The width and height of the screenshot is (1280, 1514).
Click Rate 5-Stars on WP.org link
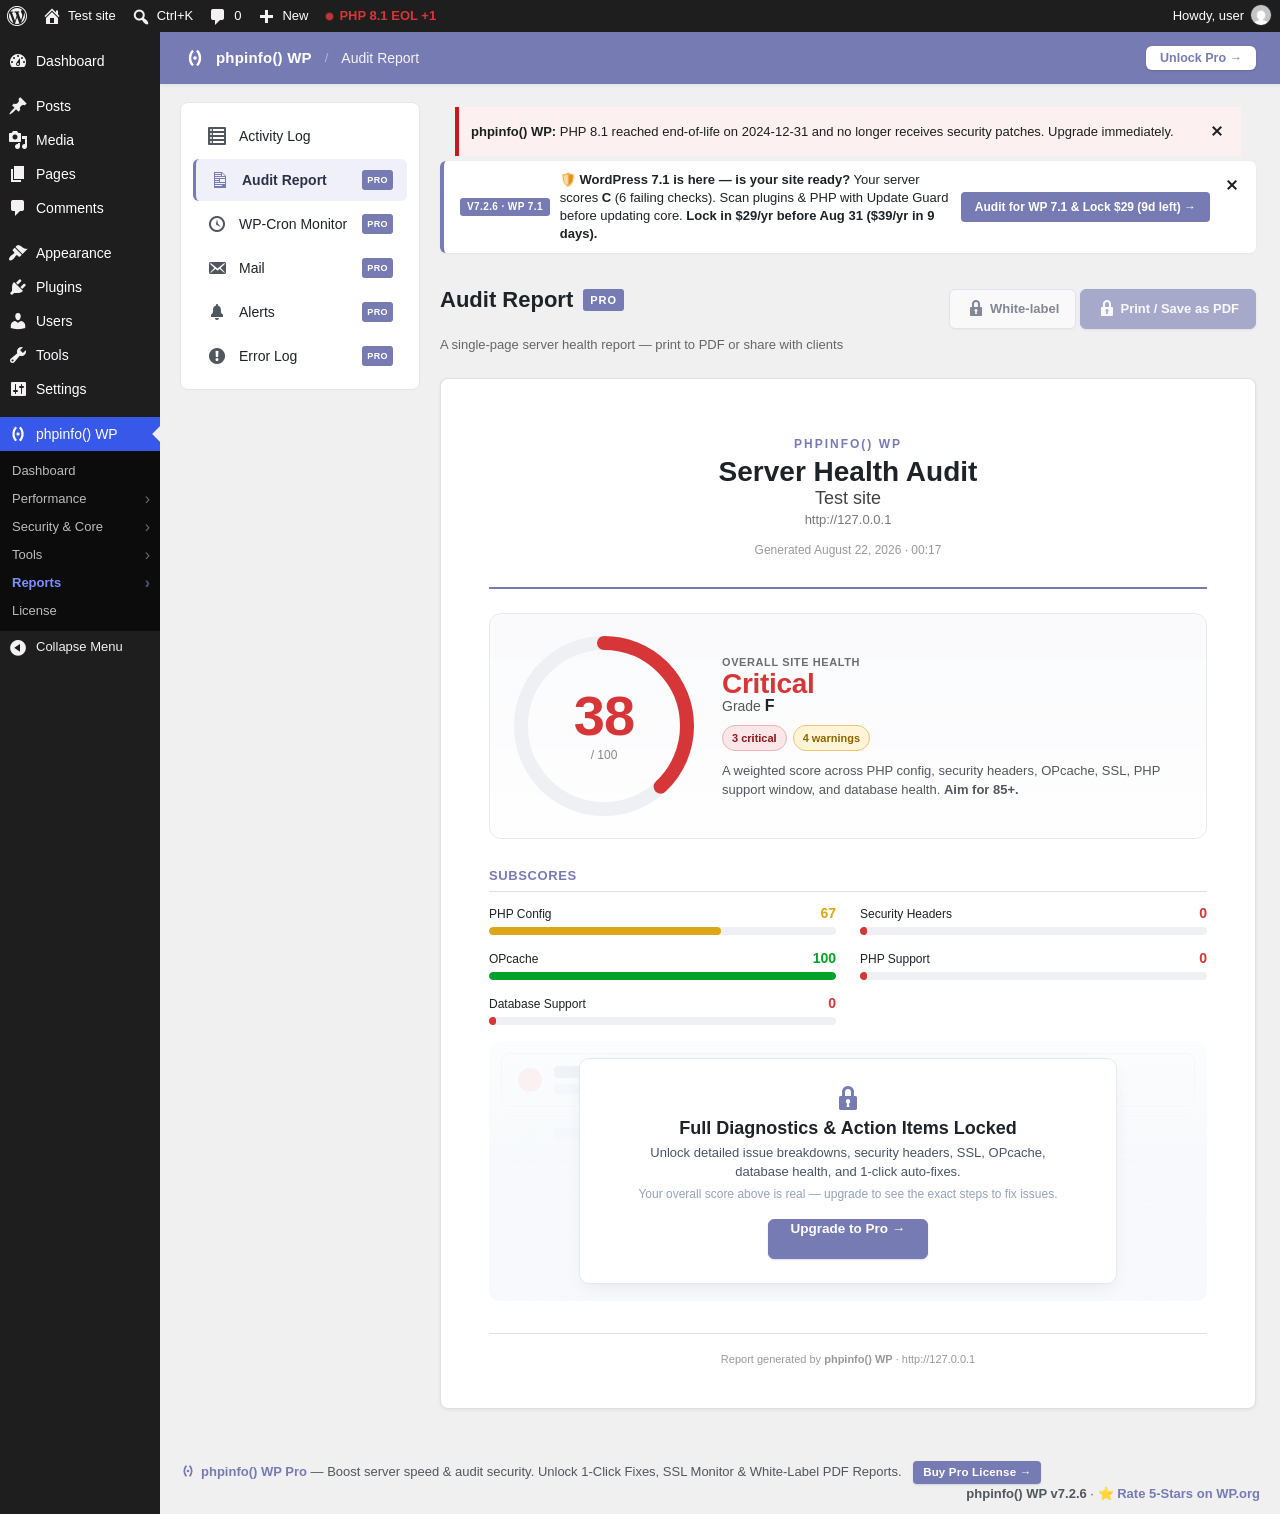1188,1494
